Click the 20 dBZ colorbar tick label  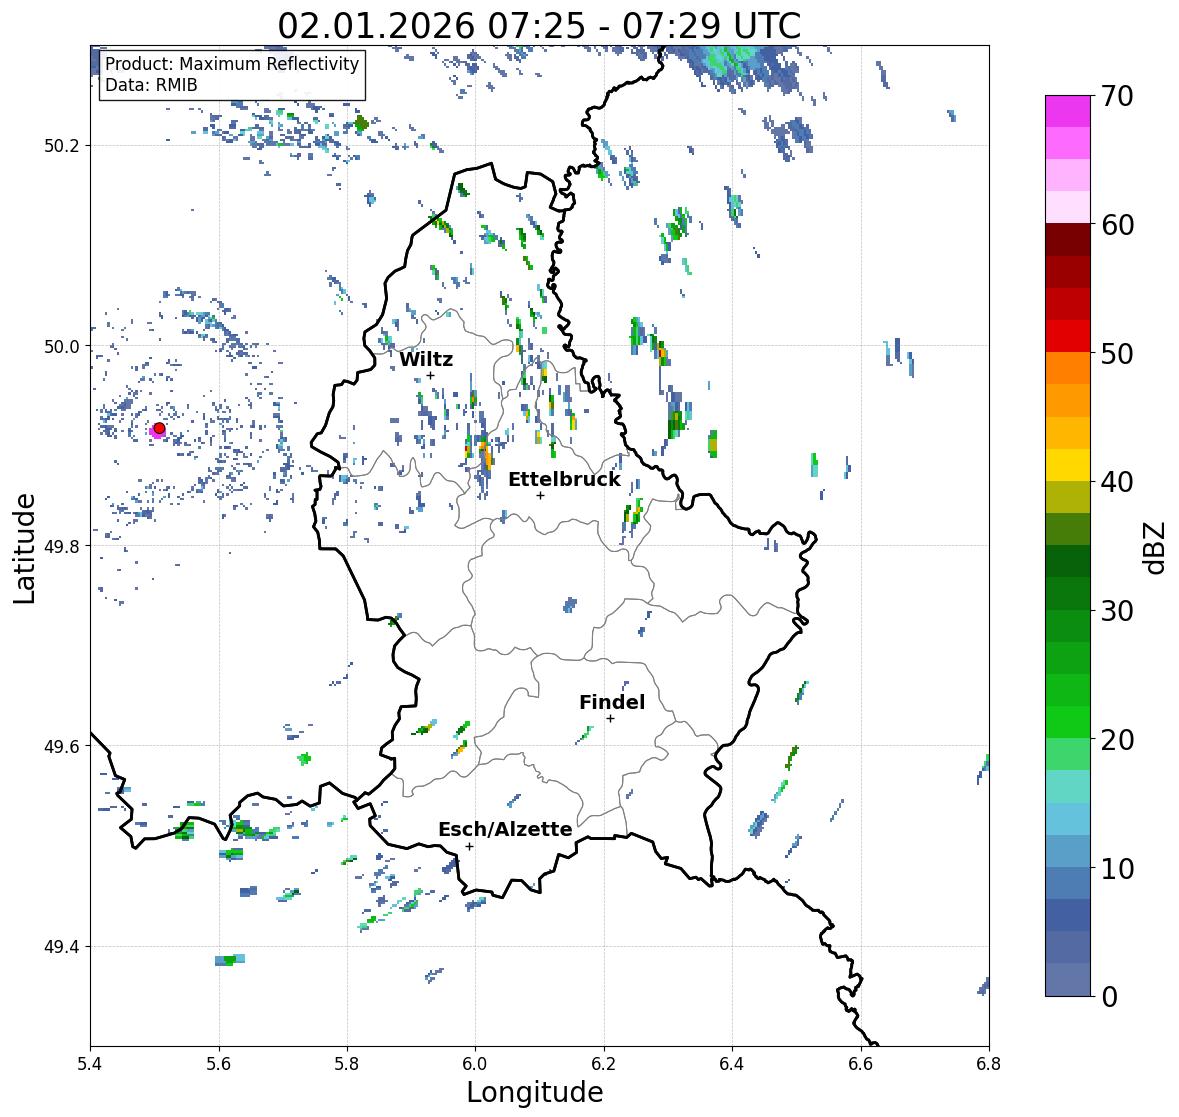tap(1117, 739)
